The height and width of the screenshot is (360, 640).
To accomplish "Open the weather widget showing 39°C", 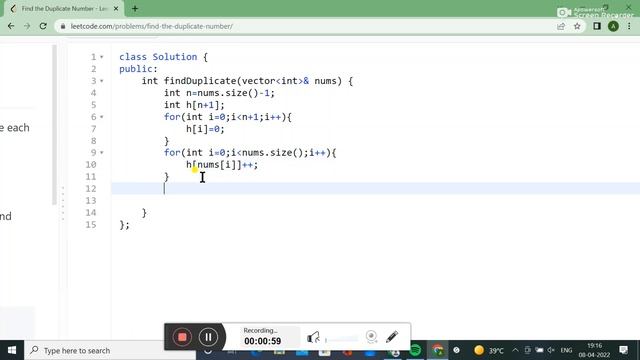I will [489, 350].
